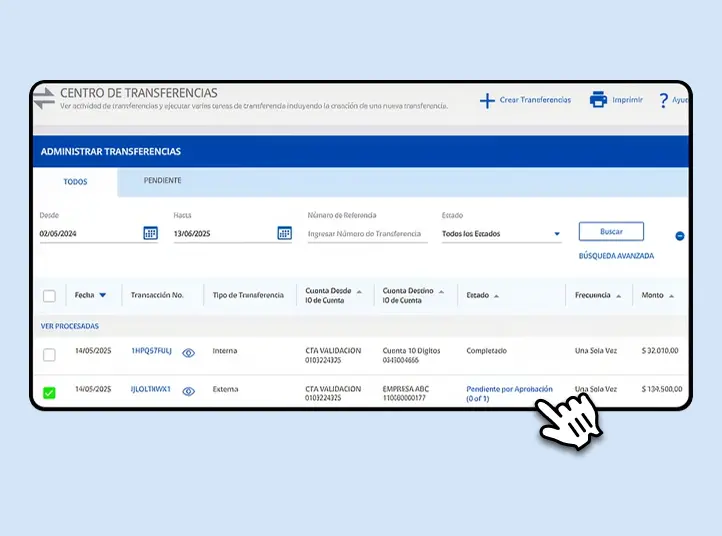Sort by Estado column
The height and width of the screenshot is (536, 722).
[496, 296]
